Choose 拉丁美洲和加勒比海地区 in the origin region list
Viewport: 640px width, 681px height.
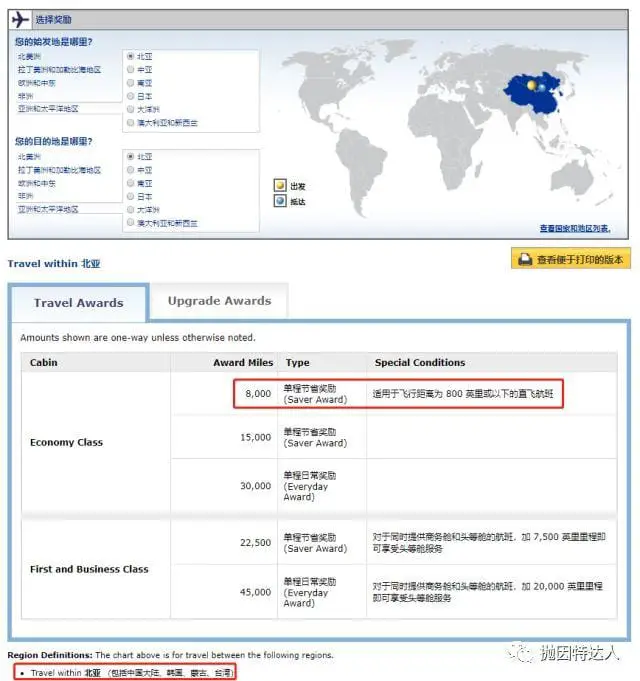point(59,69)
